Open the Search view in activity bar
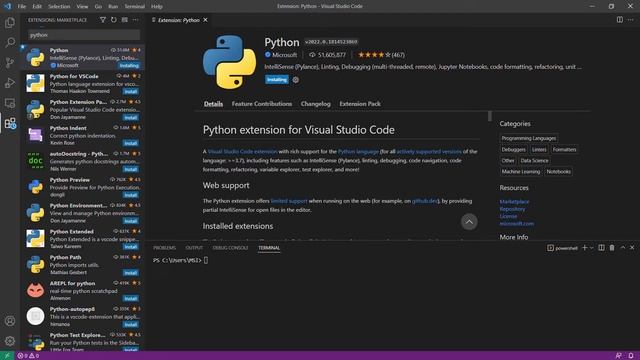The width and height of the screenshot is (640, 360). point(10,42)
